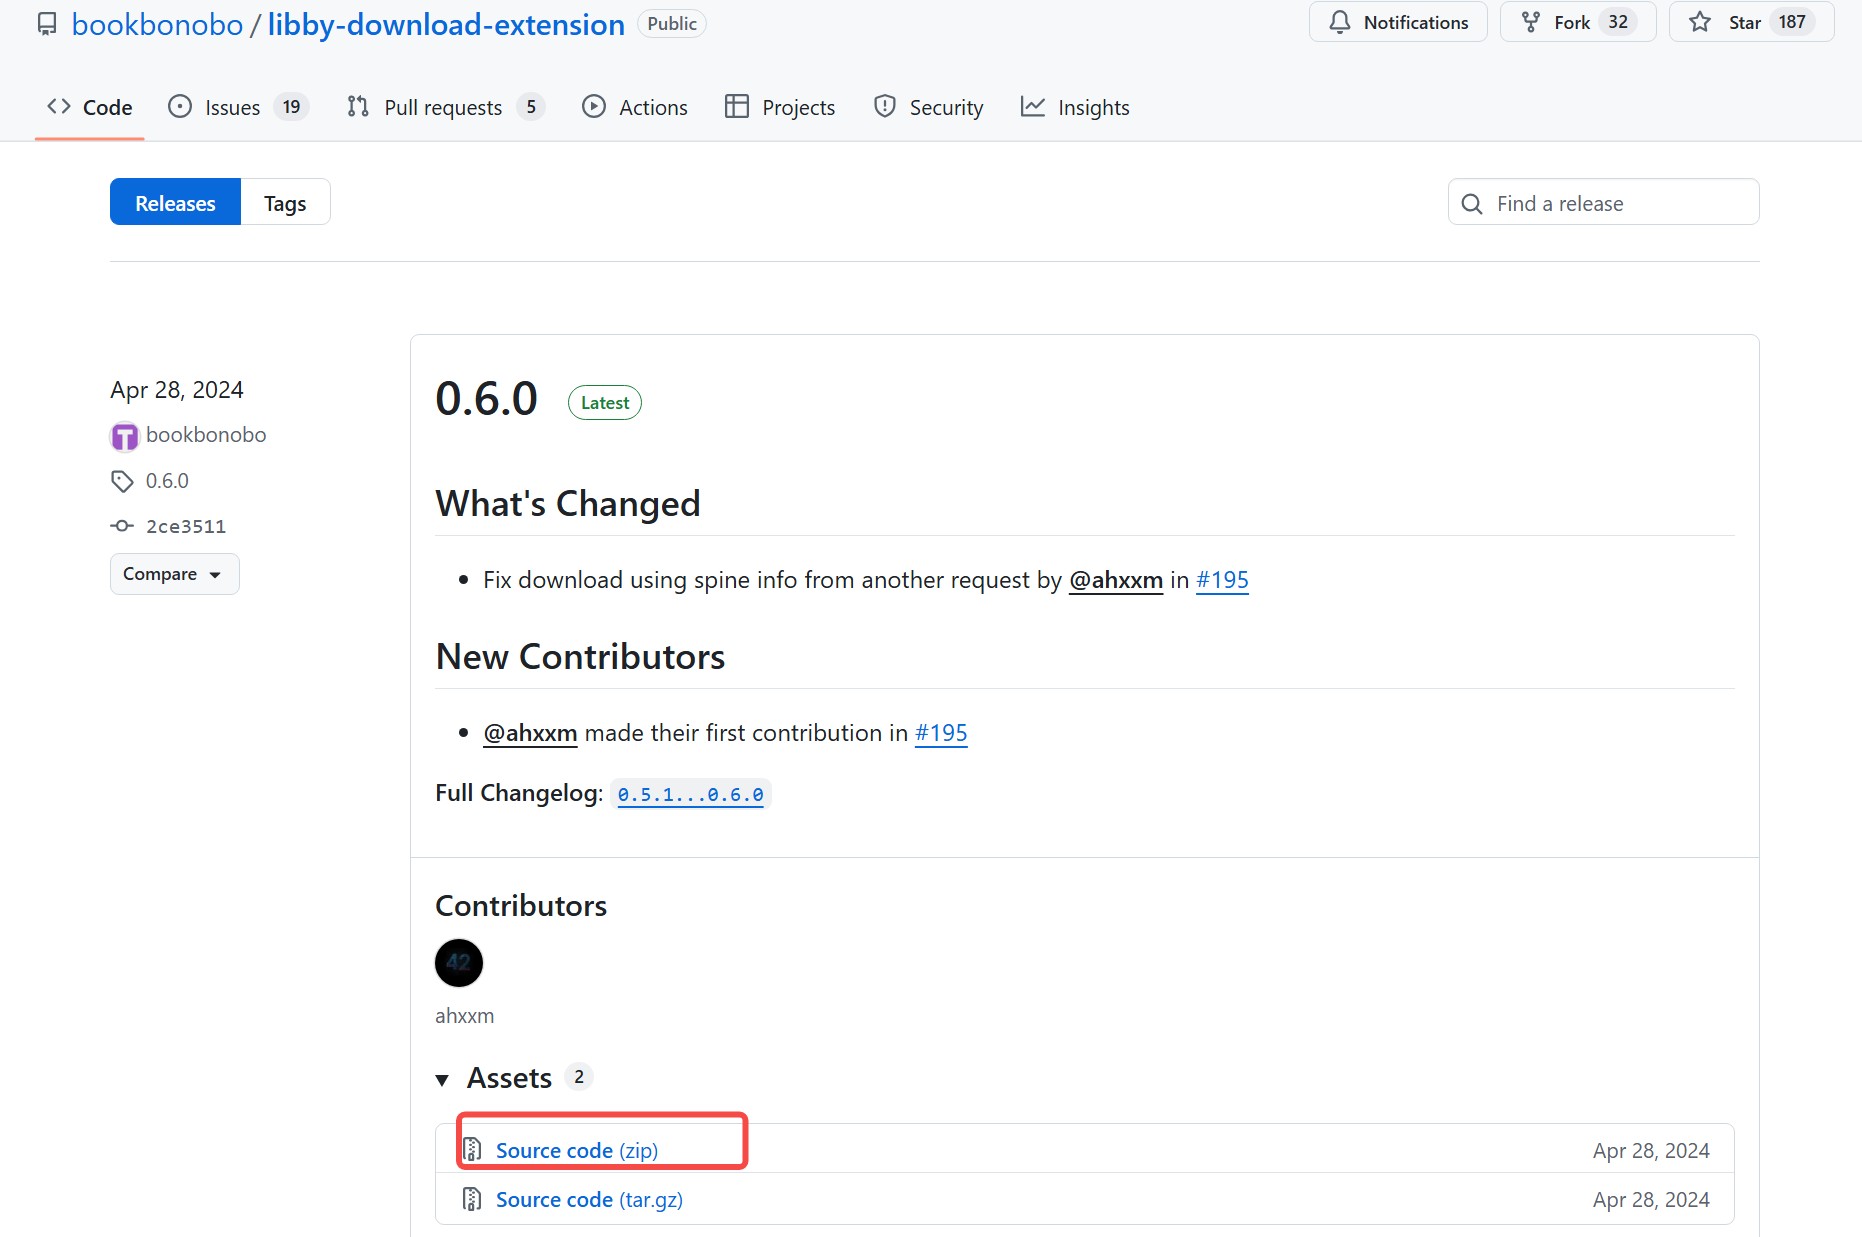Collapse the Assets section triangle

442,1079
